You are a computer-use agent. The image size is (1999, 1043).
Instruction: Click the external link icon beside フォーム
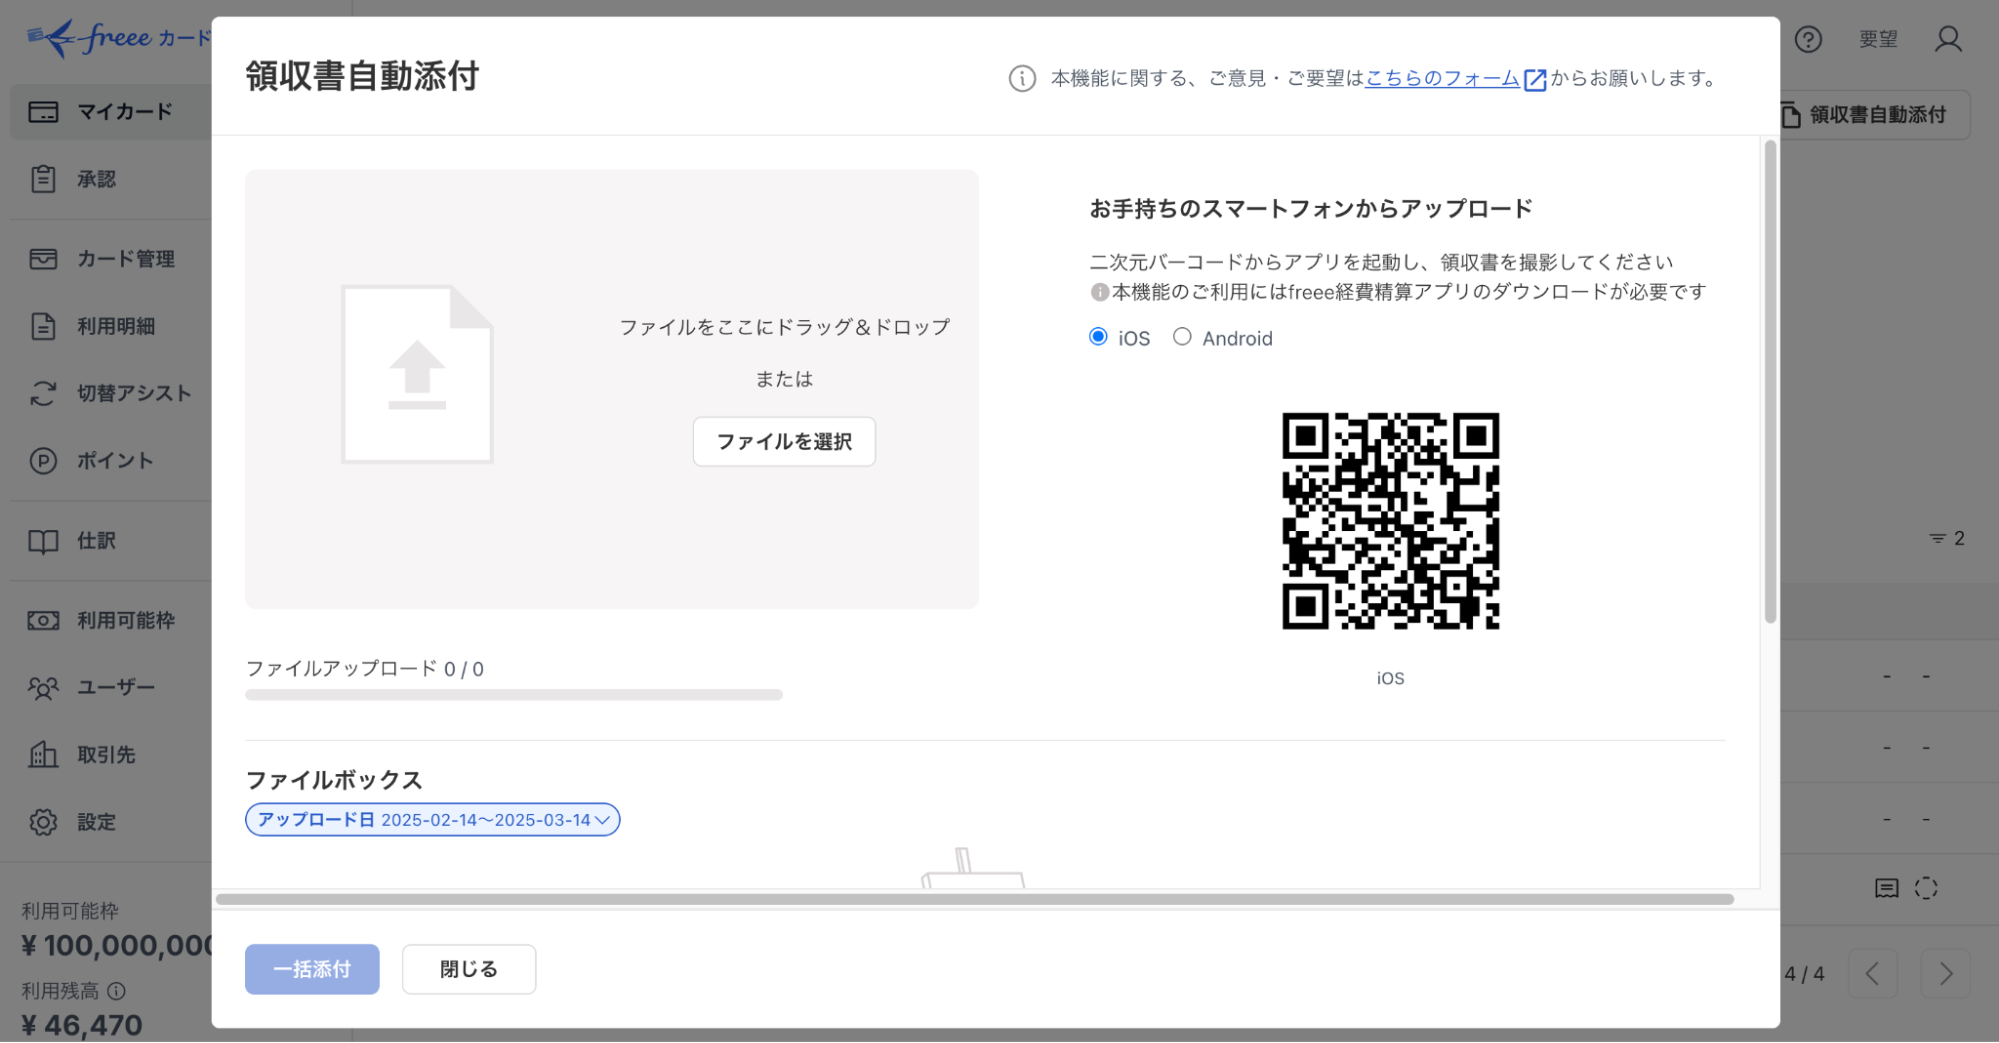coord(1534,79)
